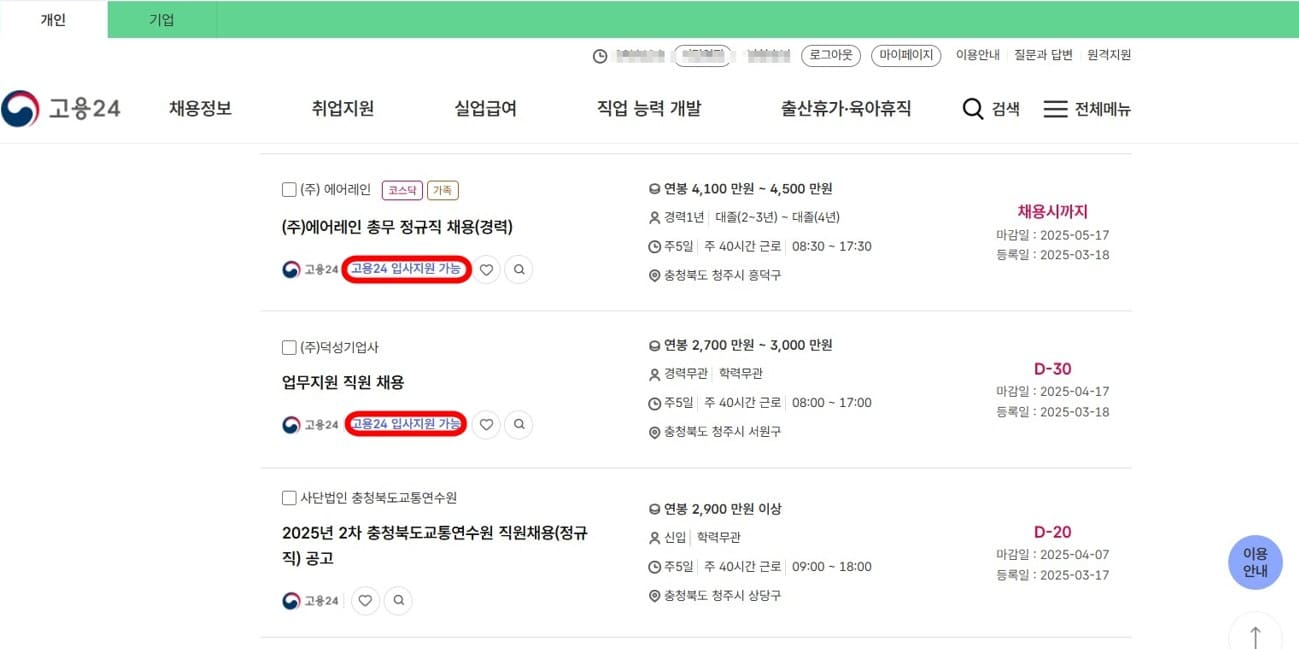
Task: Click the preview magnifier on the 충청북도교통연수원 listing
Action: pyautogui.click(x=398, y=600)
